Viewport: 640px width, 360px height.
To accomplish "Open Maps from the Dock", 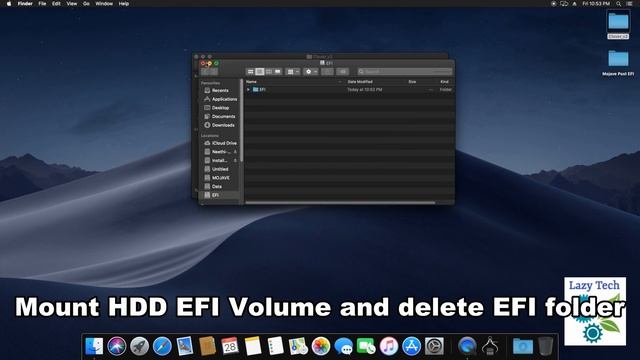I will (x=298, y=346).
